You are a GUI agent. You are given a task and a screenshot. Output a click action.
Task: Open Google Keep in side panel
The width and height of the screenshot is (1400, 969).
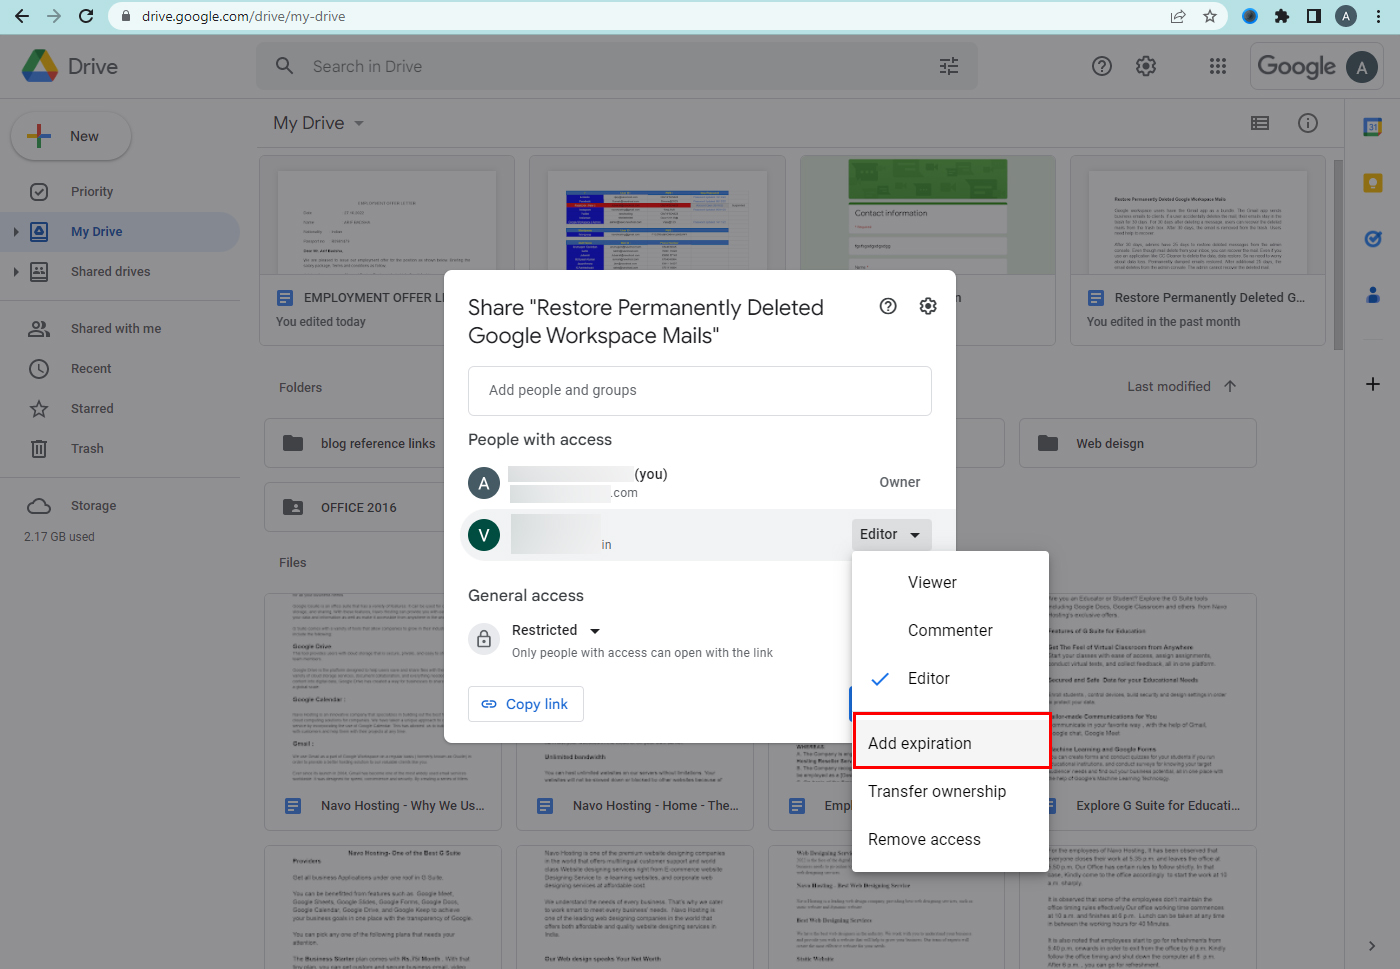(1373, 183)
